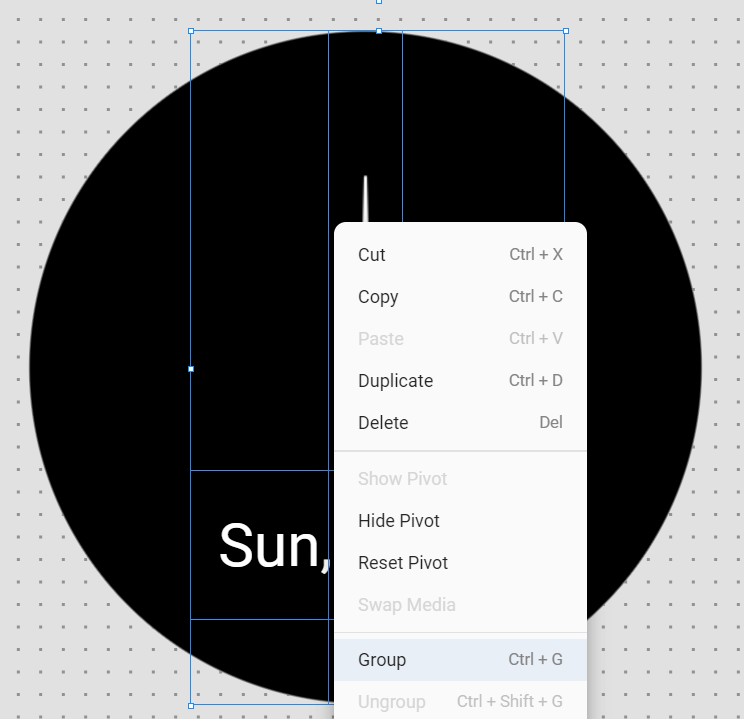This screenshot has height=719, width=744.
Task: Click the top-center selection handle
Action: [x=379, y=31]
